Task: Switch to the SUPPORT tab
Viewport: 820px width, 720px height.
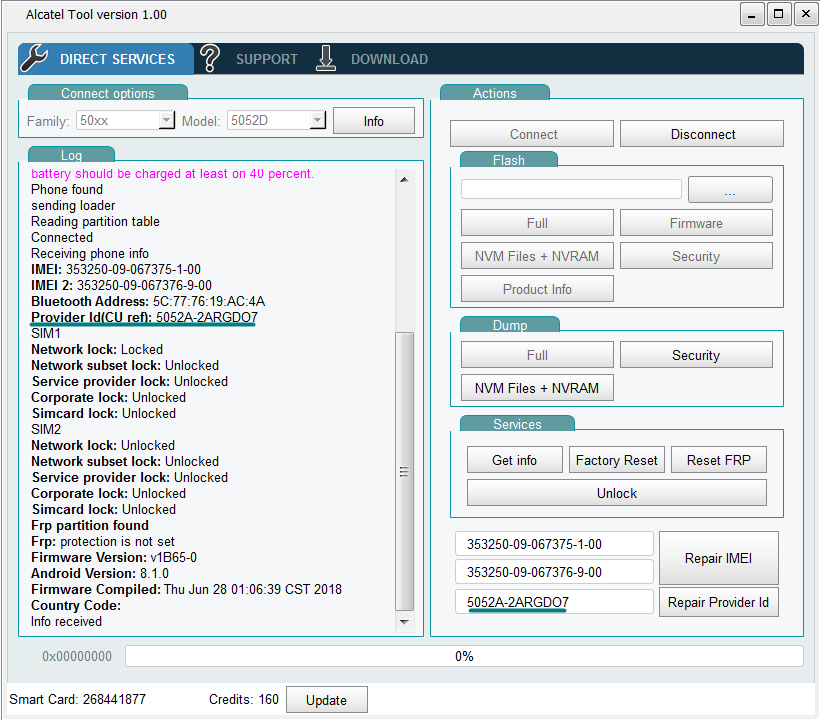Action: pos(267,59)
